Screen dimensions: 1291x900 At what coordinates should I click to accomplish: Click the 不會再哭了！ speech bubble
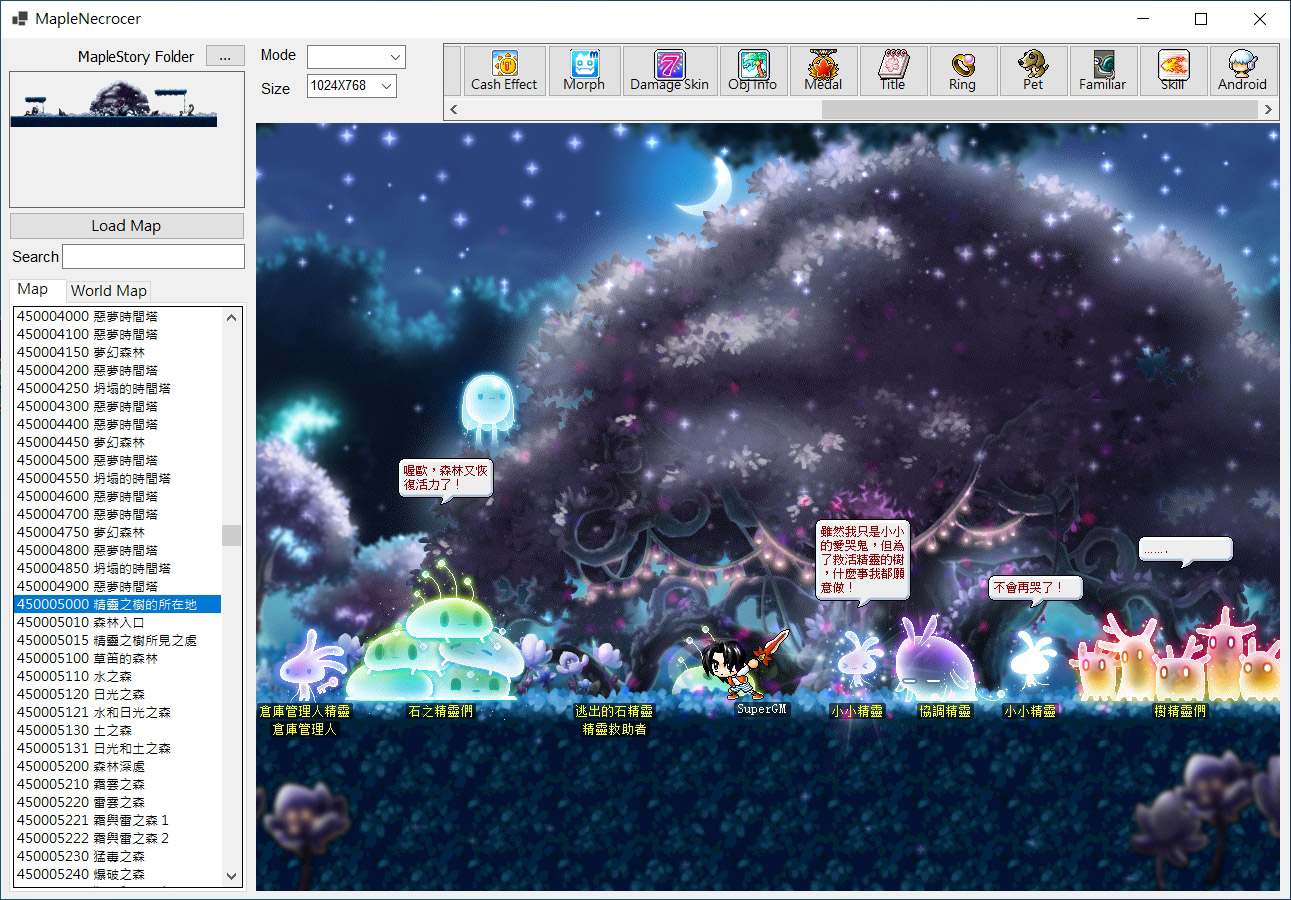(1036, 588)
